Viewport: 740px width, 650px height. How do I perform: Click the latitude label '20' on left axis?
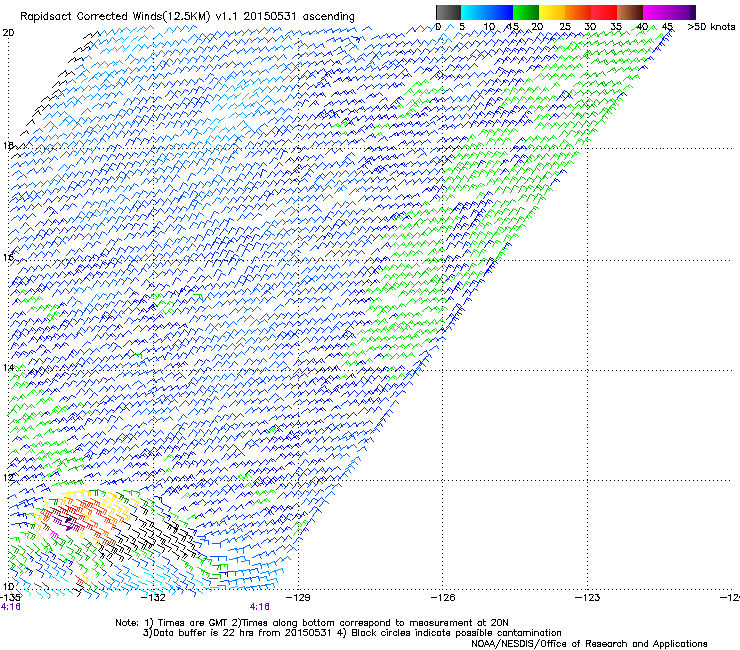pyautogui.click(x=8, y=33)
